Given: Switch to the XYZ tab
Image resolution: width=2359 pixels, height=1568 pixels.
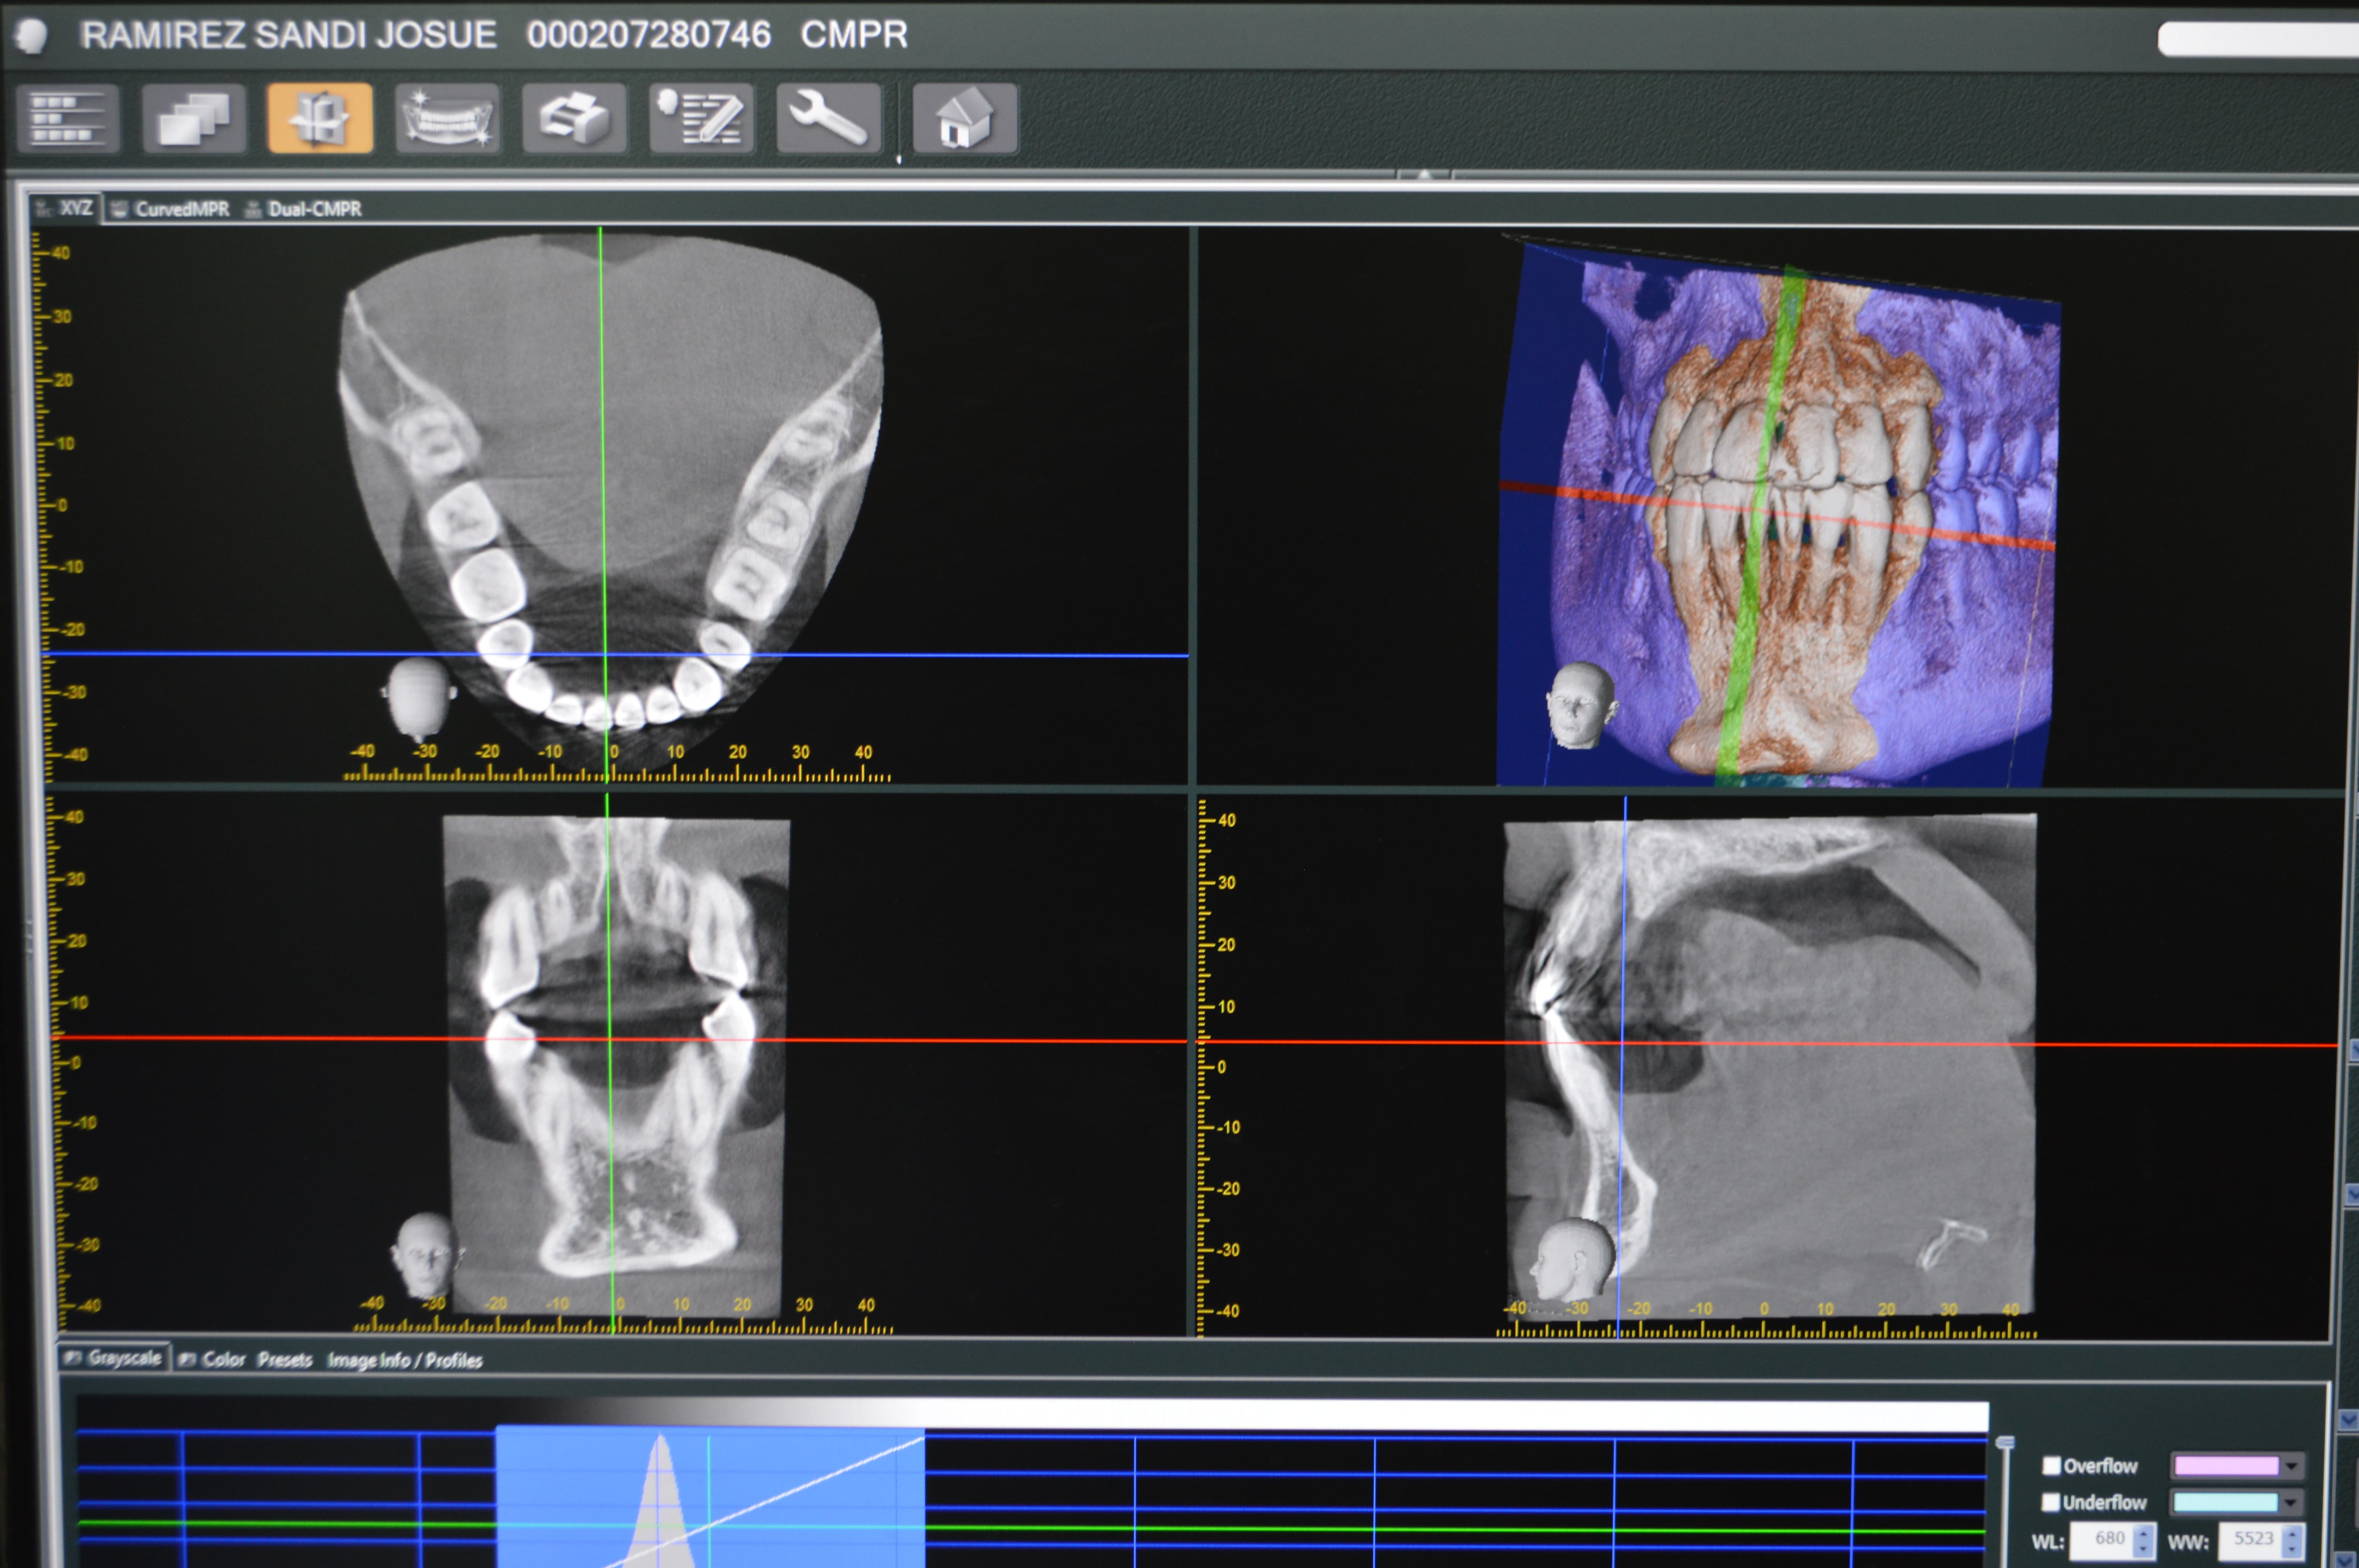Looking at the screenshot, I should 65,208.
